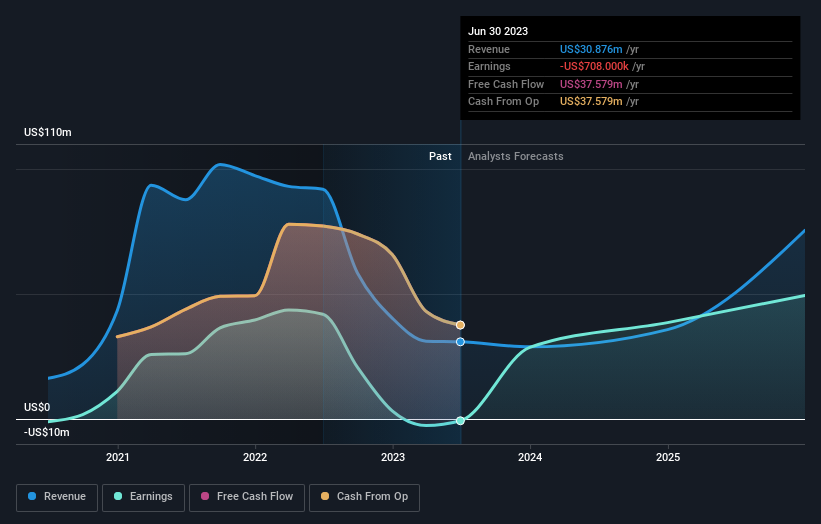Screen dimensions: 821x524
Task: Click the orange Cash From Op data point marker
Action: (x=460, y=325)
